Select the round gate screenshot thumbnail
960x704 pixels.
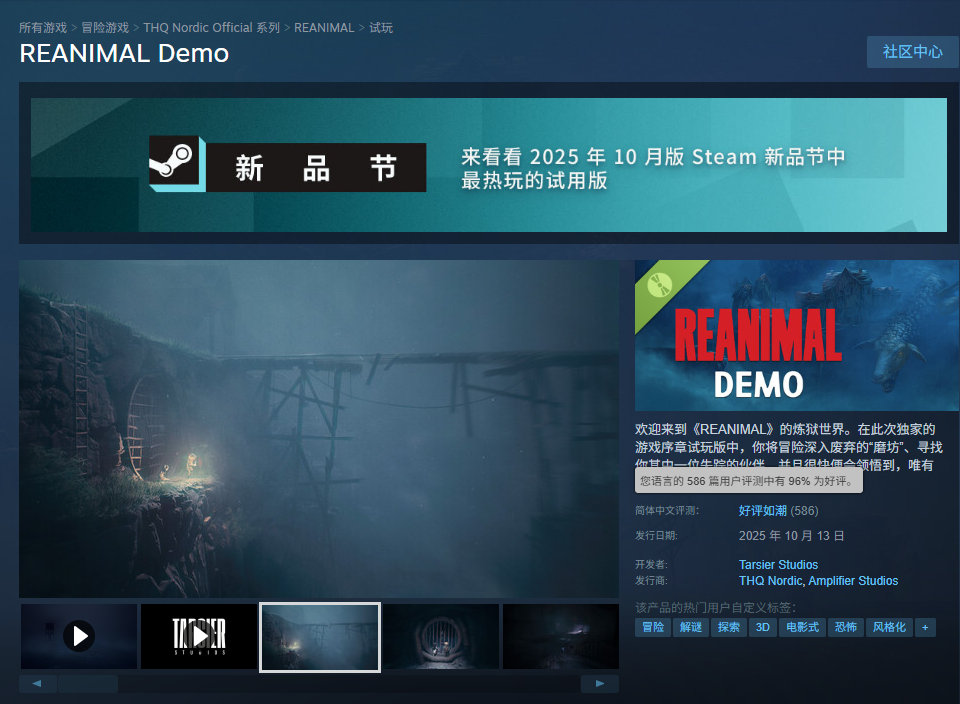(x=440, y=637)
